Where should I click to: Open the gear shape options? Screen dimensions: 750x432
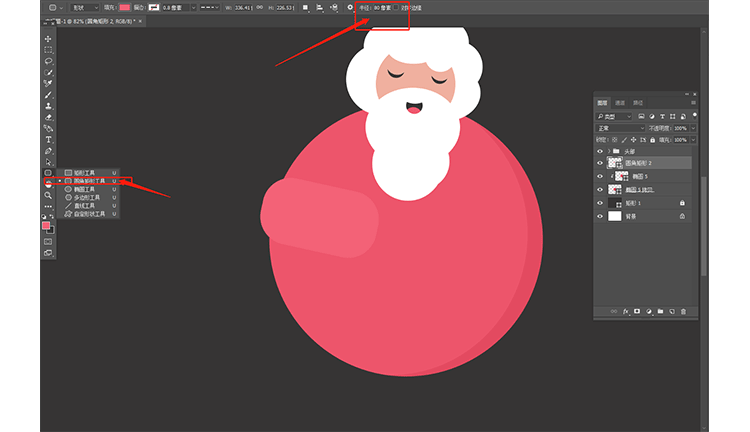pyautogui.click(x=350, y=8)
